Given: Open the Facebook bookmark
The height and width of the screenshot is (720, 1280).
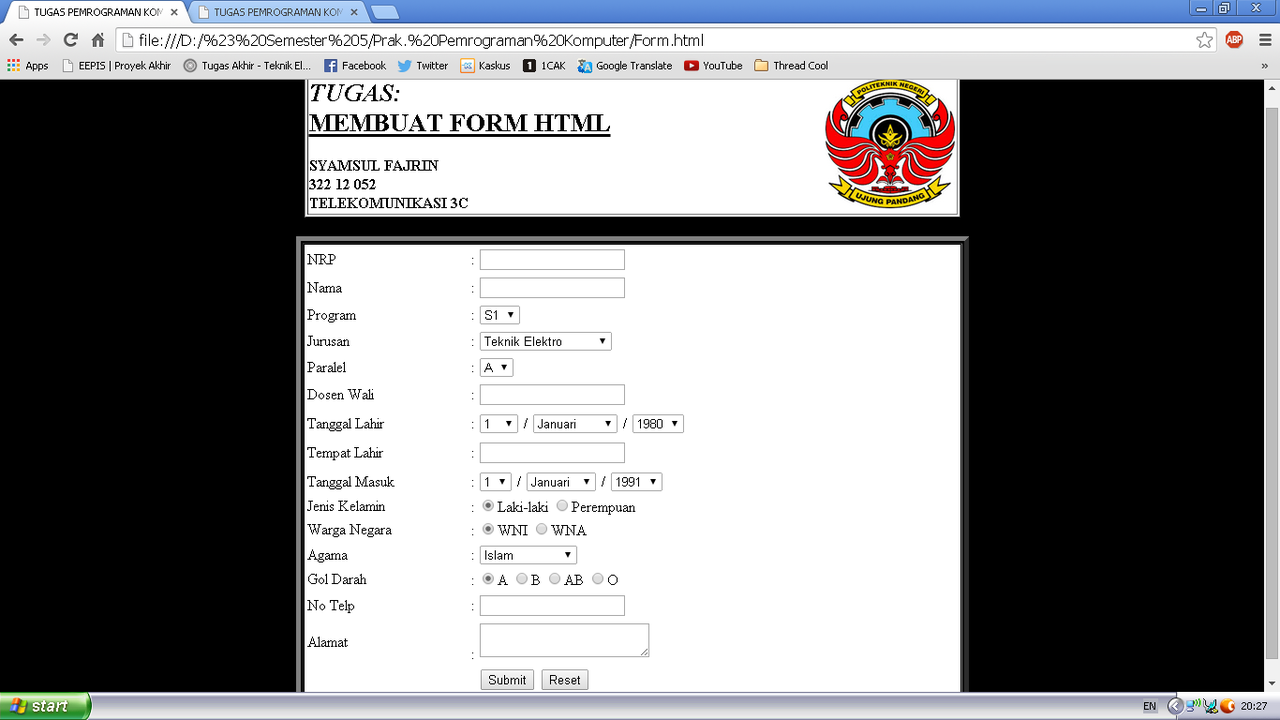Looking at the screenshot, I should click(355, 65).
